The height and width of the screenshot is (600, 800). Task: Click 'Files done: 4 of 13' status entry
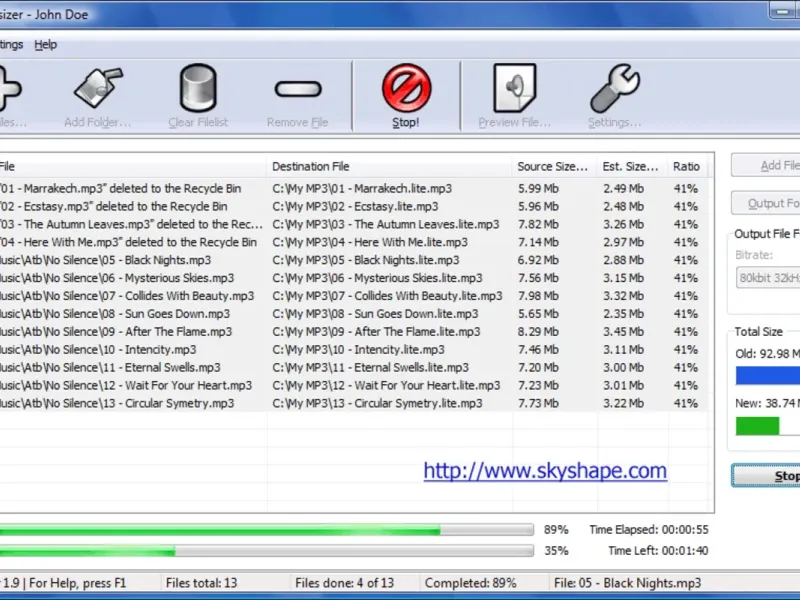pyautogui.click(x=344, y=583)
